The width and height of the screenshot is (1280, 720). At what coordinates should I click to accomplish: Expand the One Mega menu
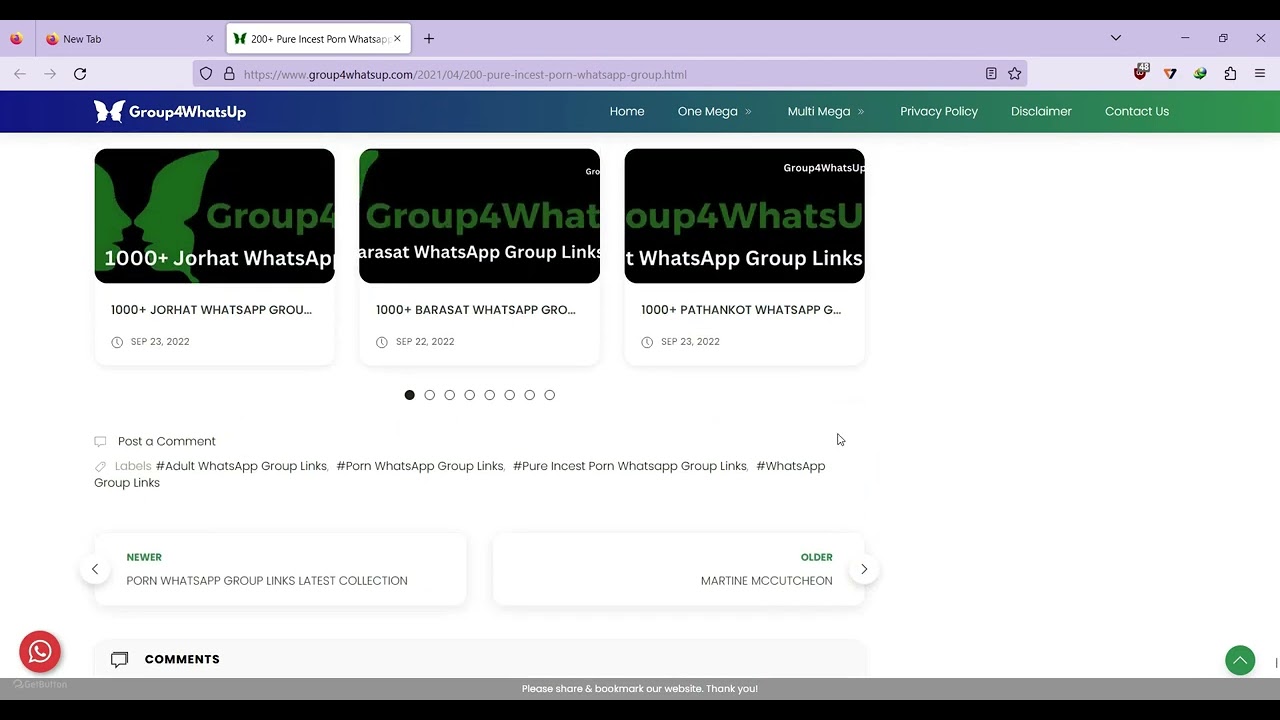[714, 111]
